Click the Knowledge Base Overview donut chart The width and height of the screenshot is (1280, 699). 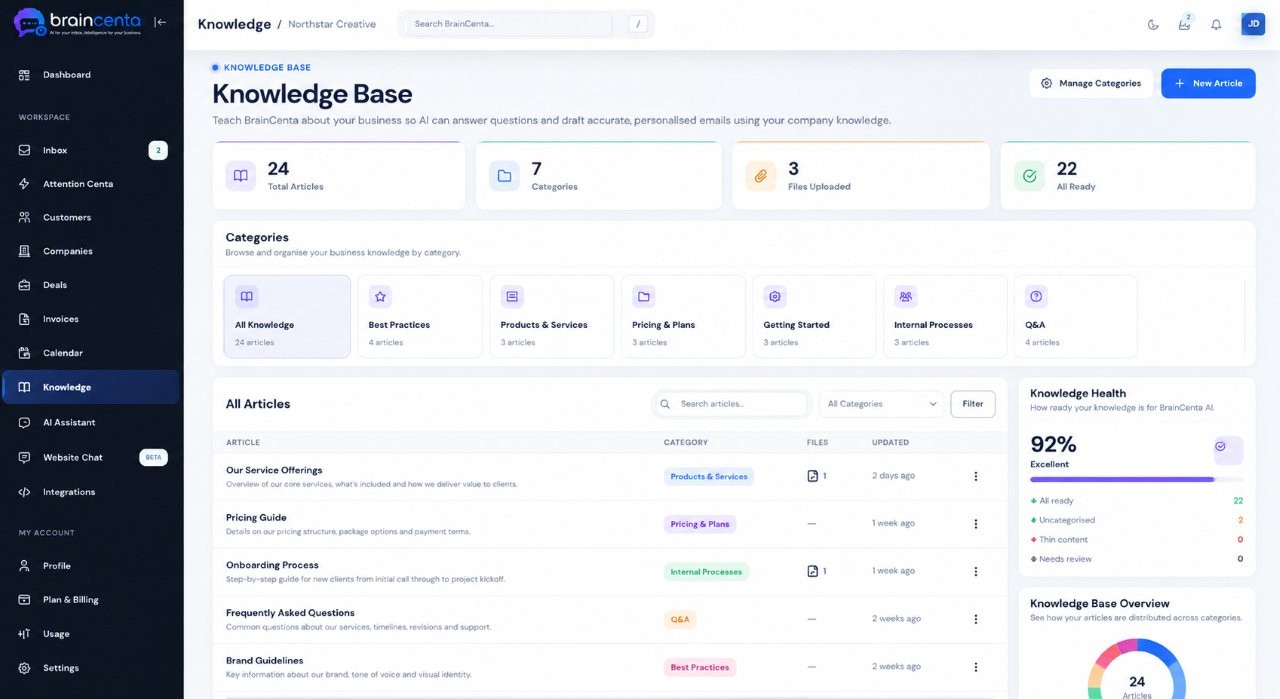[1137, 669]
